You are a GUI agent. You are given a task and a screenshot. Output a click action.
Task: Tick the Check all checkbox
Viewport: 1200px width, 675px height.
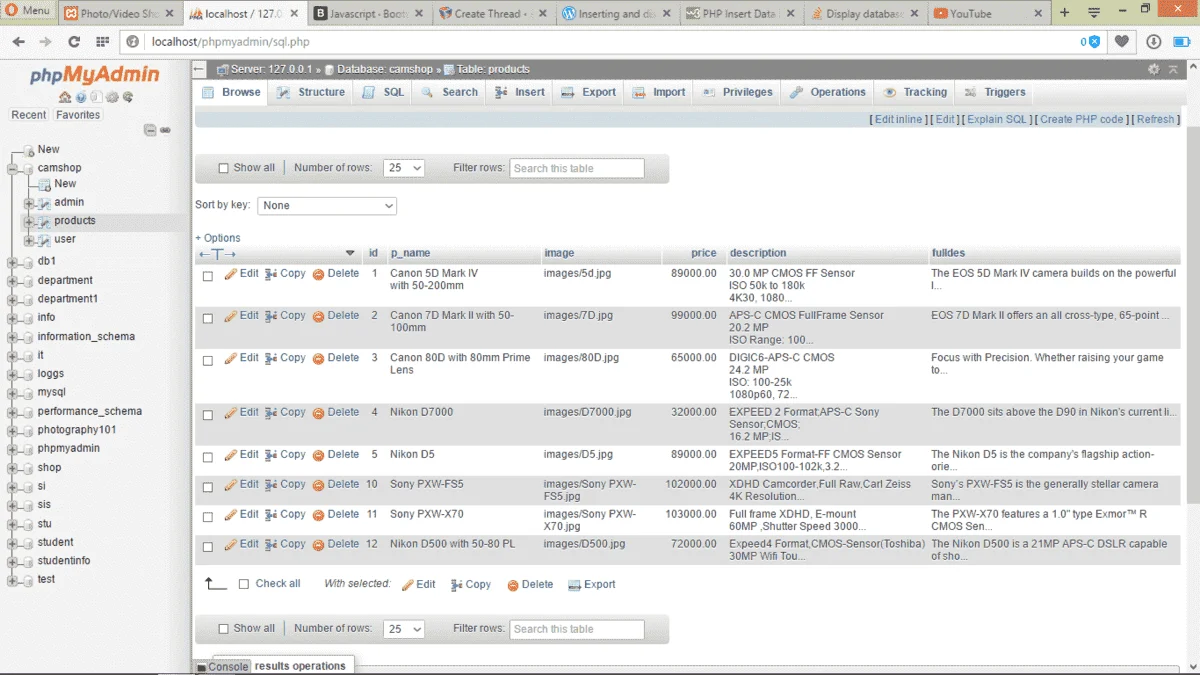click(x=244, y=584)
